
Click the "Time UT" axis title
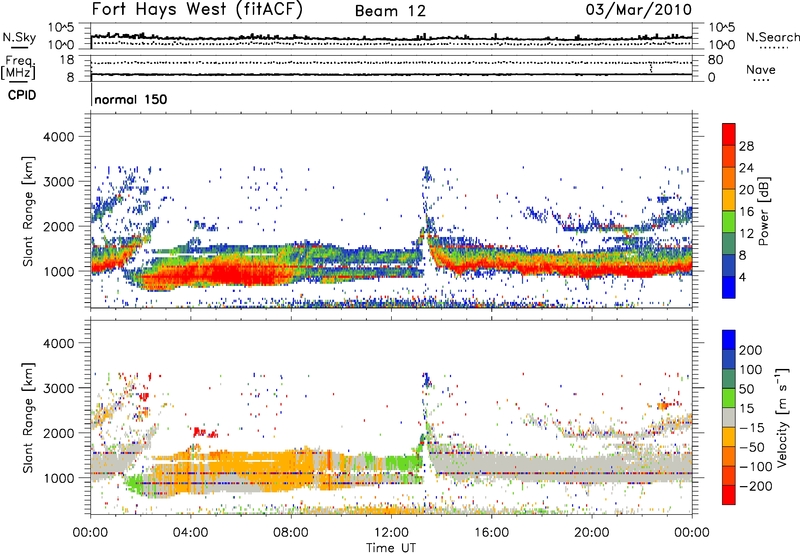click(x=391, y=547)
